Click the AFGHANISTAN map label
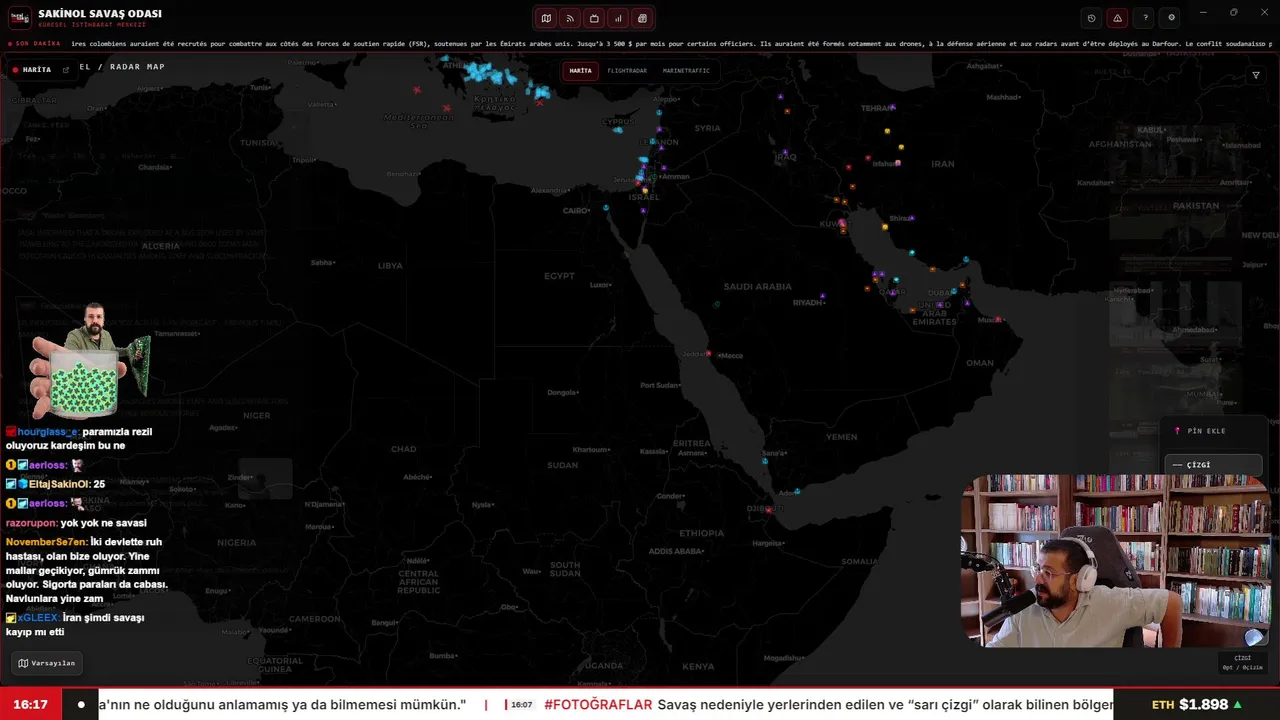This screenshot has height=720, width=1280. (x=1120, y=144)
